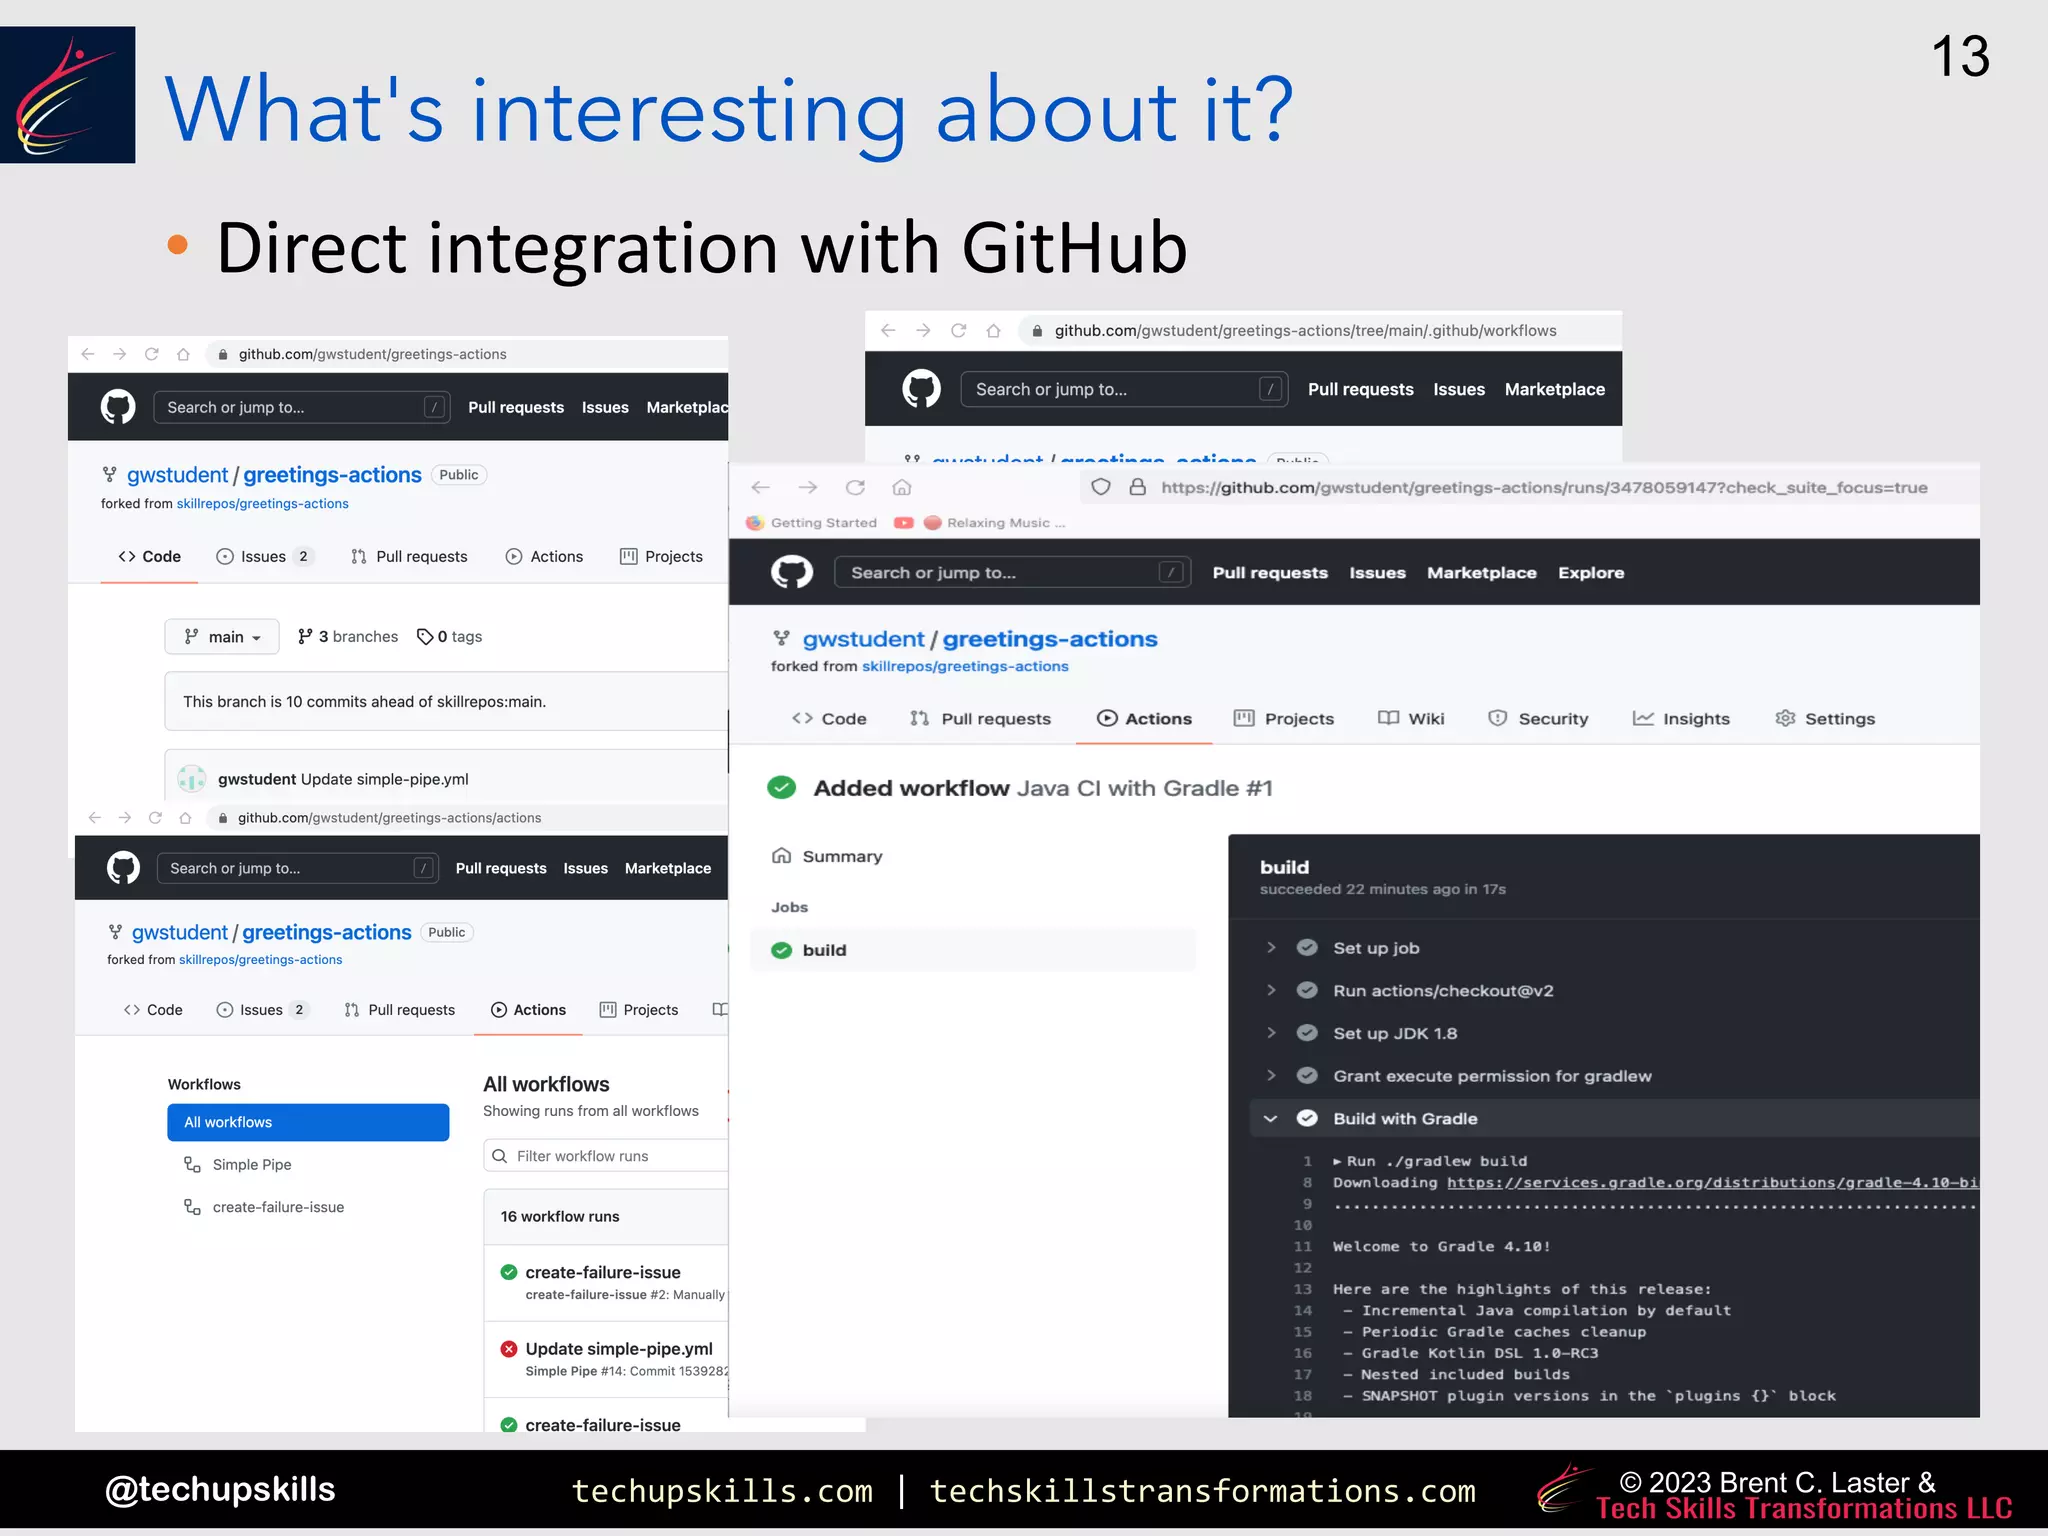Open Wiki tab in repository nav

click(x=1411, y=718)
